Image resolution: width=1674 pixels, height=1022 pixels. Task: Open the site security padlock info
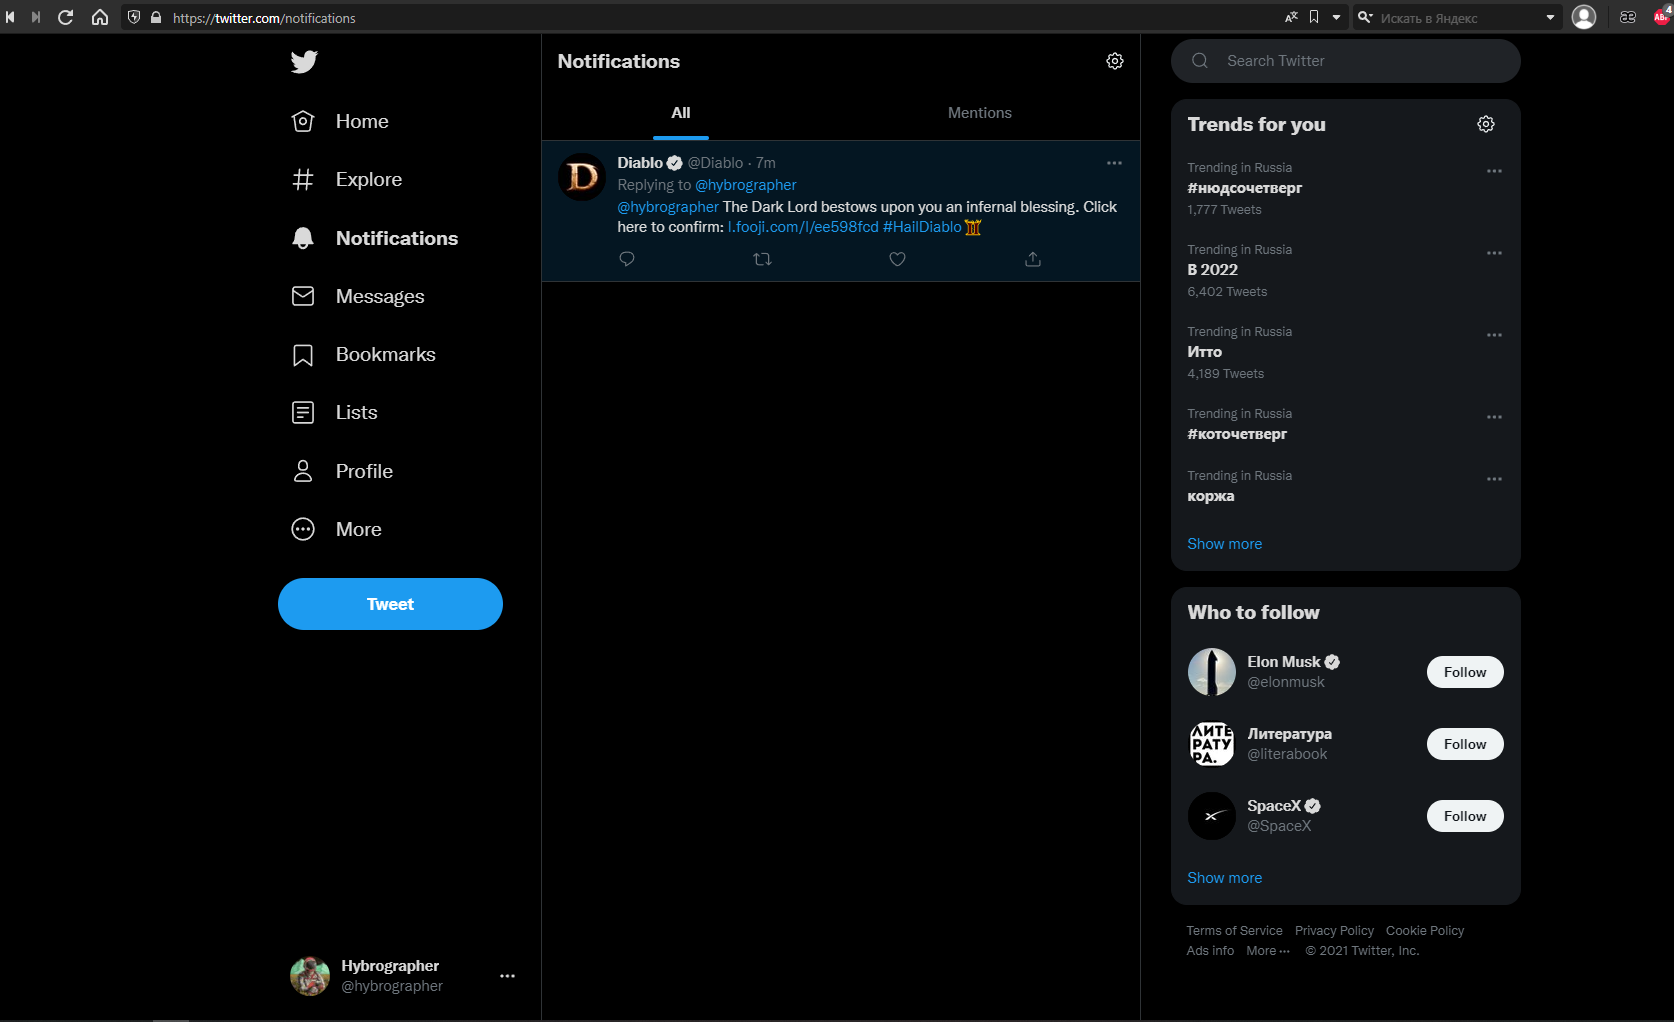pos(156,17)
